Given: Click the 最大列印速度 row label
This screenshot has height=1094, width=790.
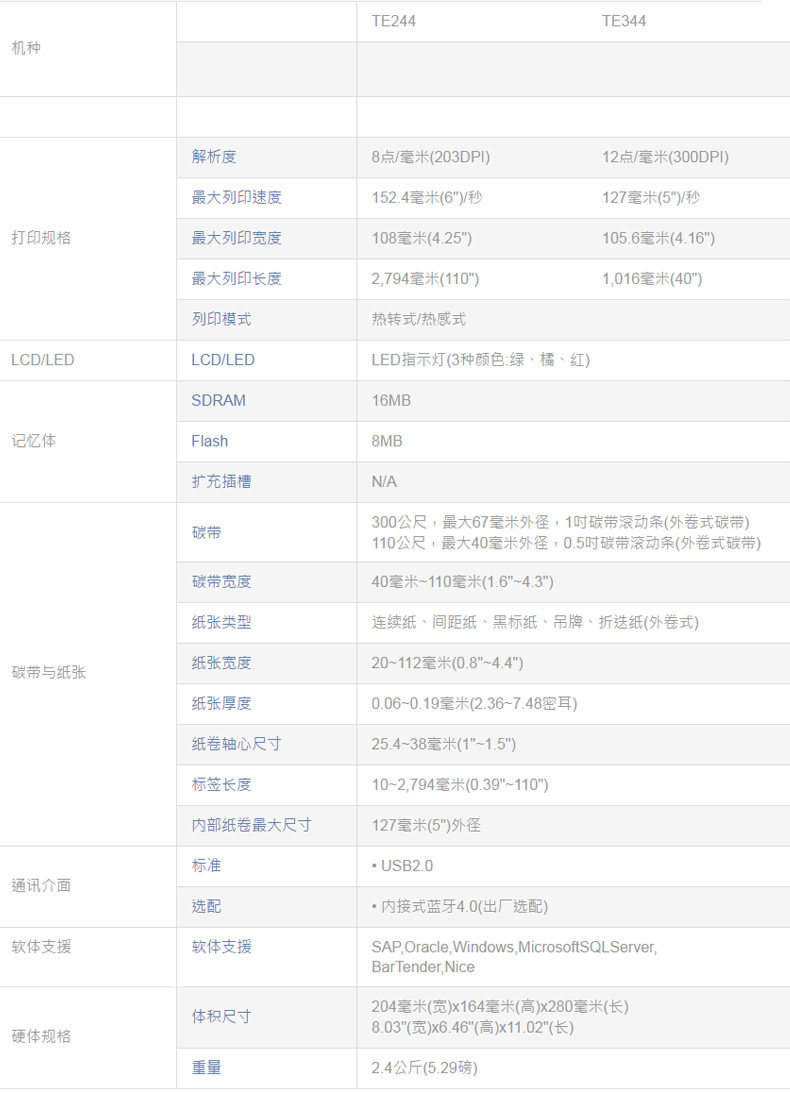Looking at the screenshot, I should (x=237, y=197).
